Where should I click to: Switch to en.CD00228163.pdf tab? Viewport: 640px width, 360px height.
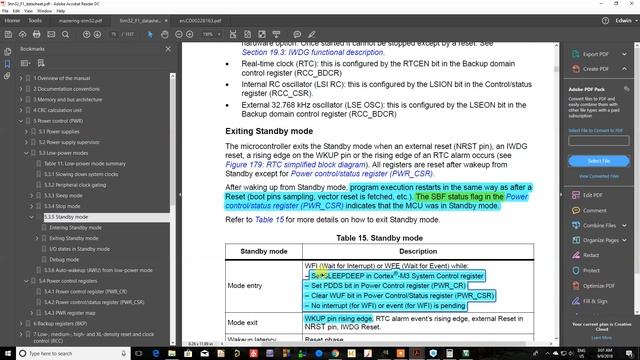click(x=200, y=20)
